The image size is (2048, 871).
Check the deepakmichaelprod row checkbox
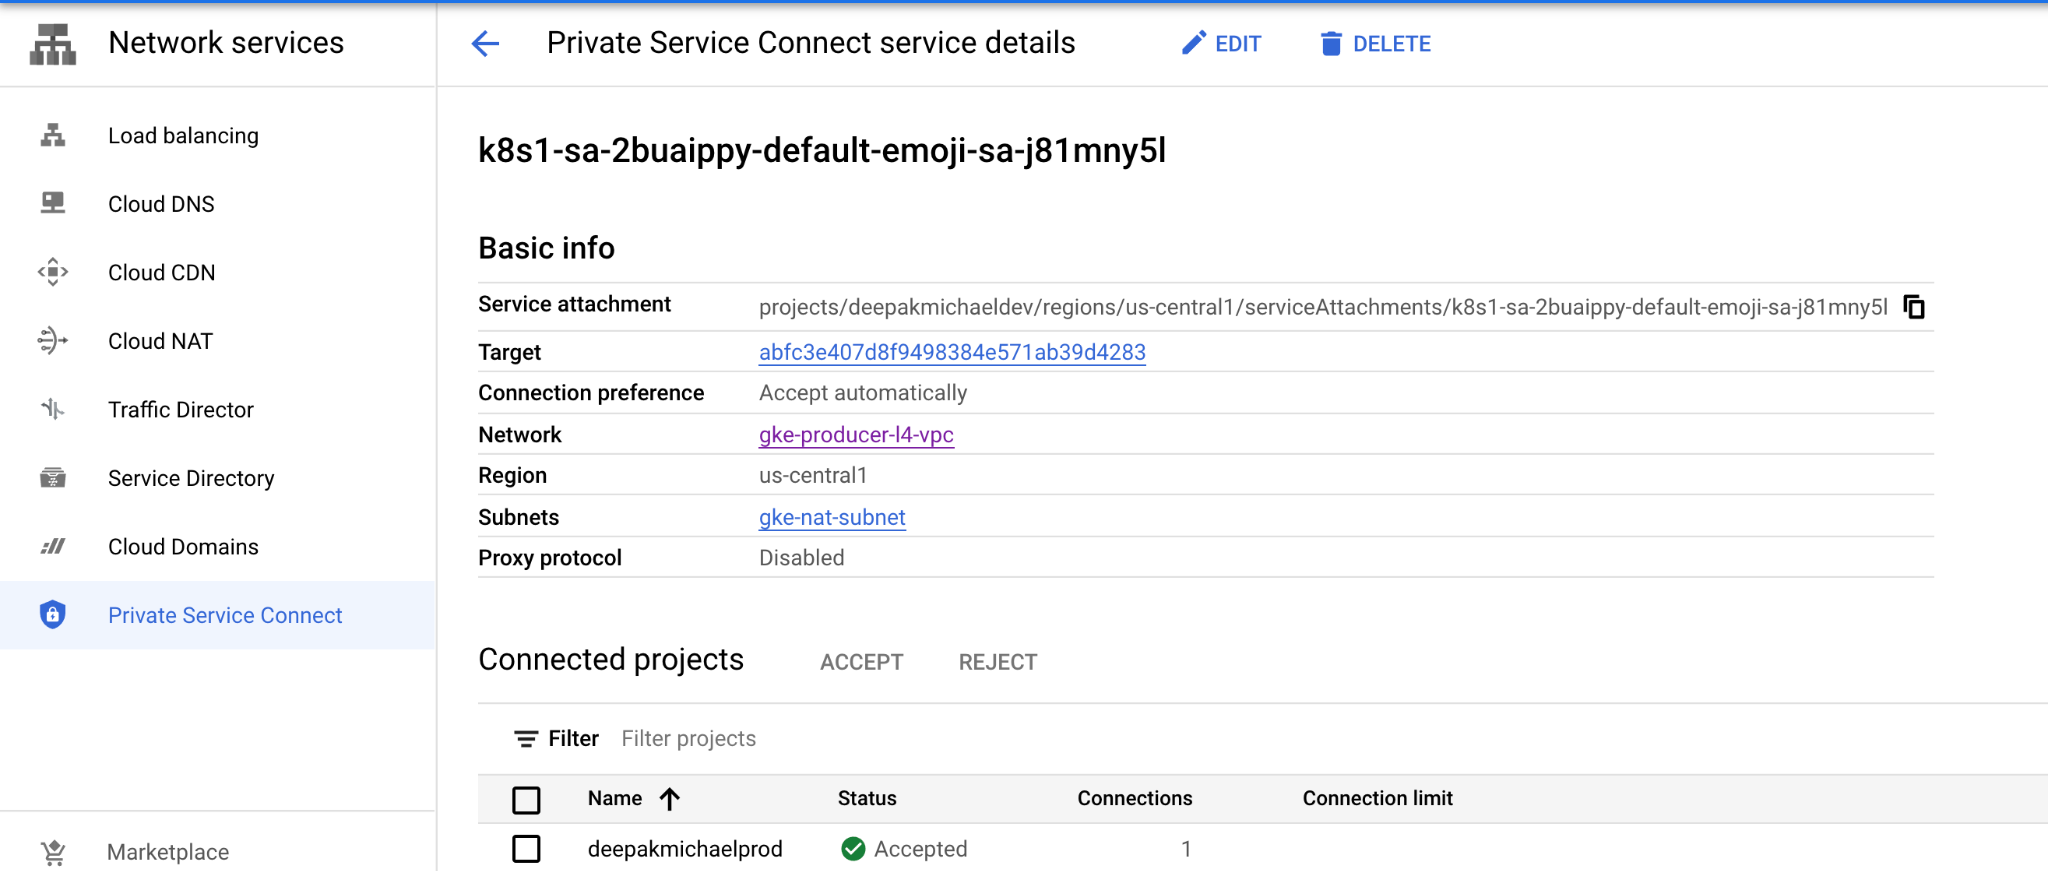pos(526,849)
